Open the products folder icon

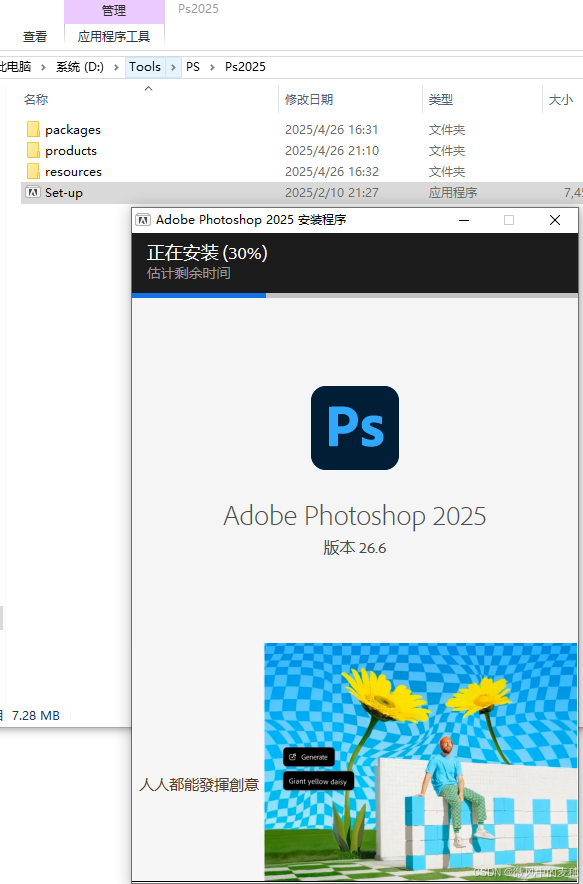pyautogui.click(x=33, y=150)
